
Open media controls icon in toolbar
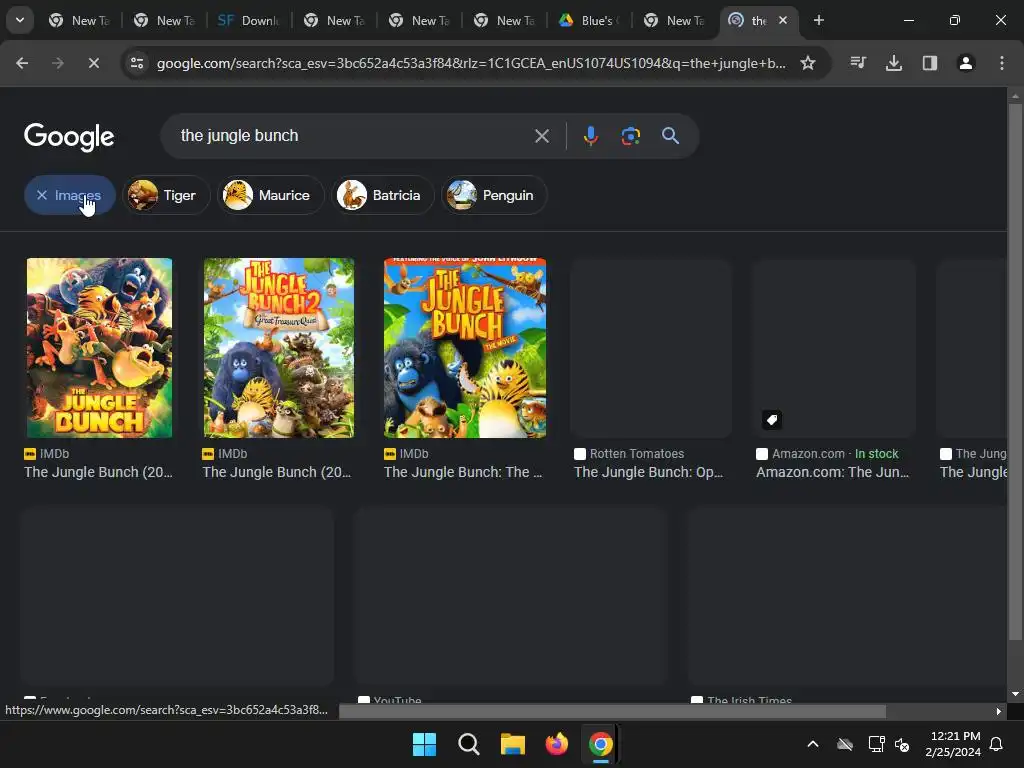pyautogui.click(x=858, y=63)
